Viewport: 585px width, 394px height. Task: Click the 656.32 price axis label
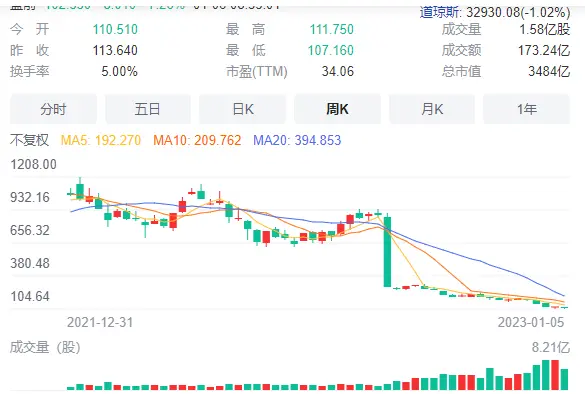(30, 230)
